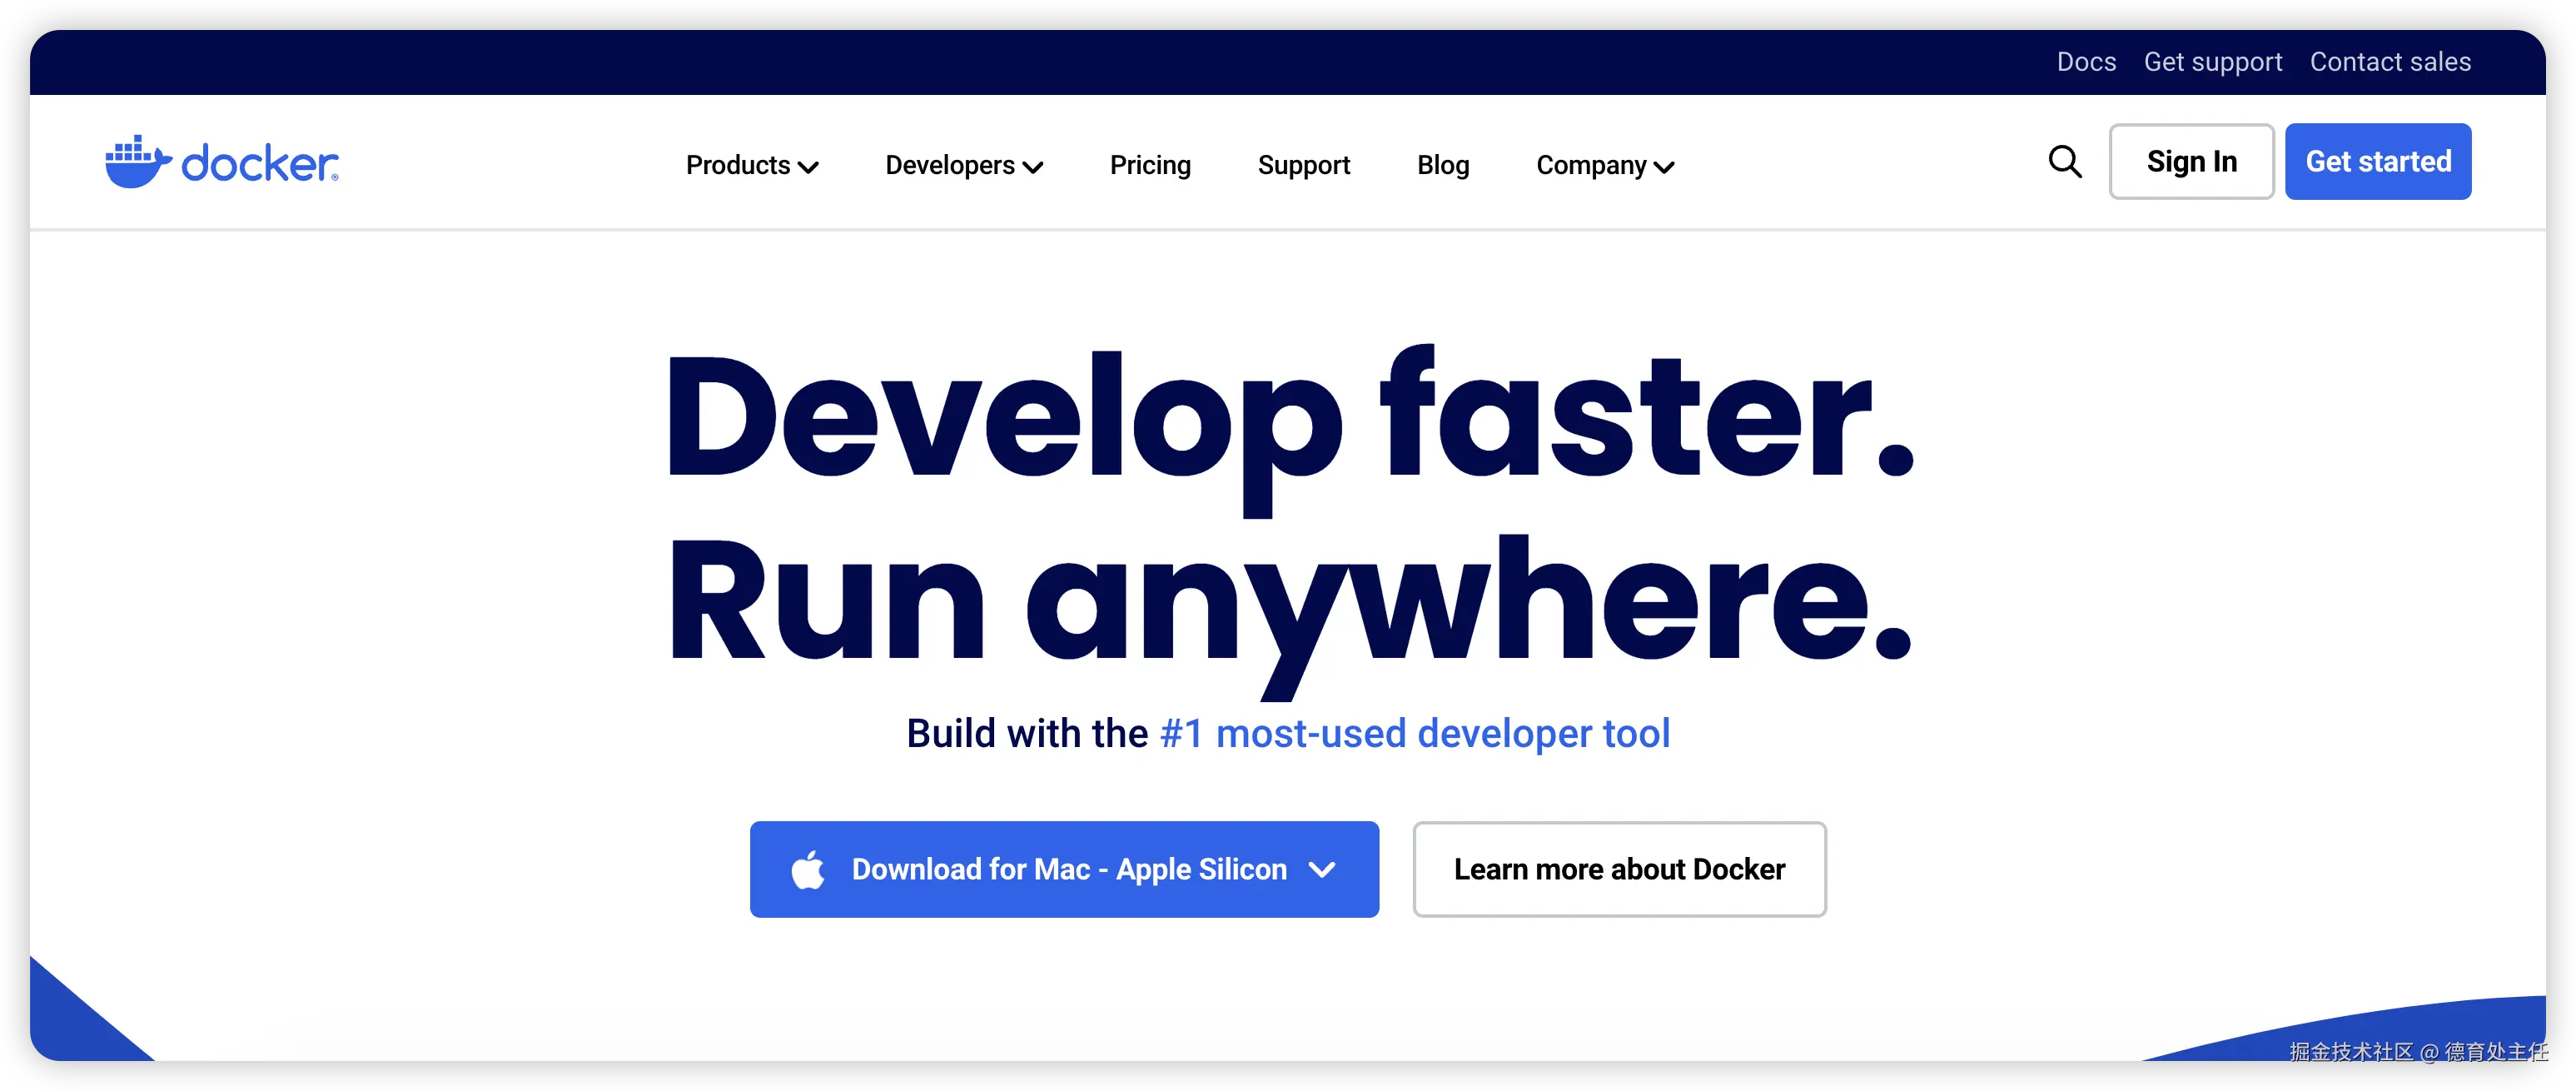Click Download for Mac - Apple Silicon text
The image size is (2576, 1091).
tap(1068, 869)
